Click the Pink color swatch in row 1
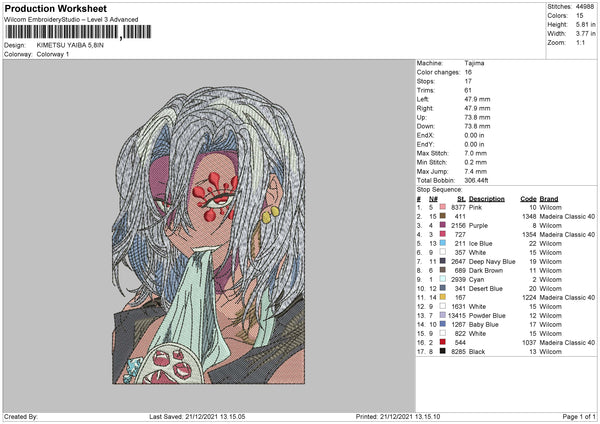Viewport: 600px width, 424px height. pyautogui.click(x=443, y=207)
